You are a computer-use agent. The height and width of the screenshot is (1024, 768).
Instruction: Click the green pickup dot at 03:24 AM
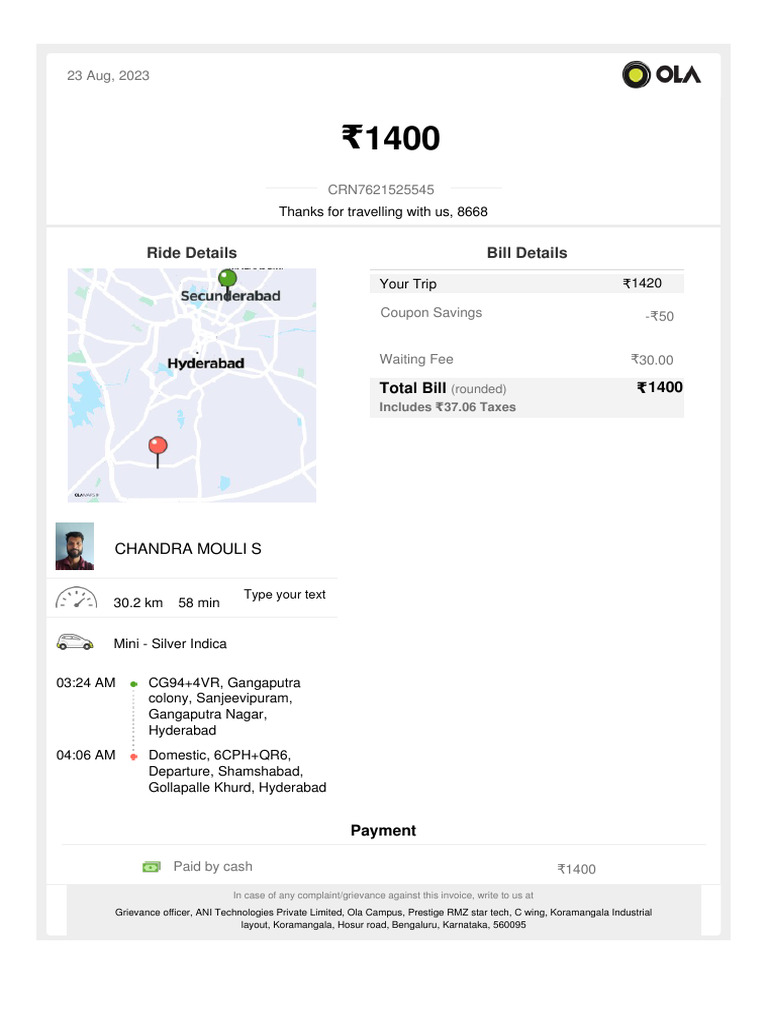coord(133,684)
